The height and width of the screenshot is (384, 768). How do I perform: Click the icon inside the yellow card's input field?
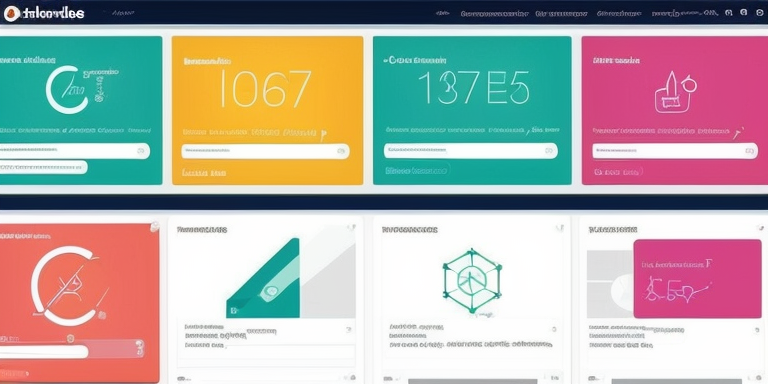point(341,151)
